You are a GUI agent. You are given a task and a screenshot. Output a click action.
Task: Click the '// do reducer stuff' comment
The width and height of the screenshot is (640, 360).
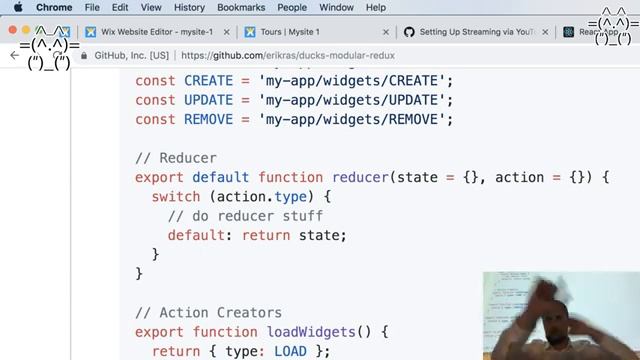click(245, 216)
